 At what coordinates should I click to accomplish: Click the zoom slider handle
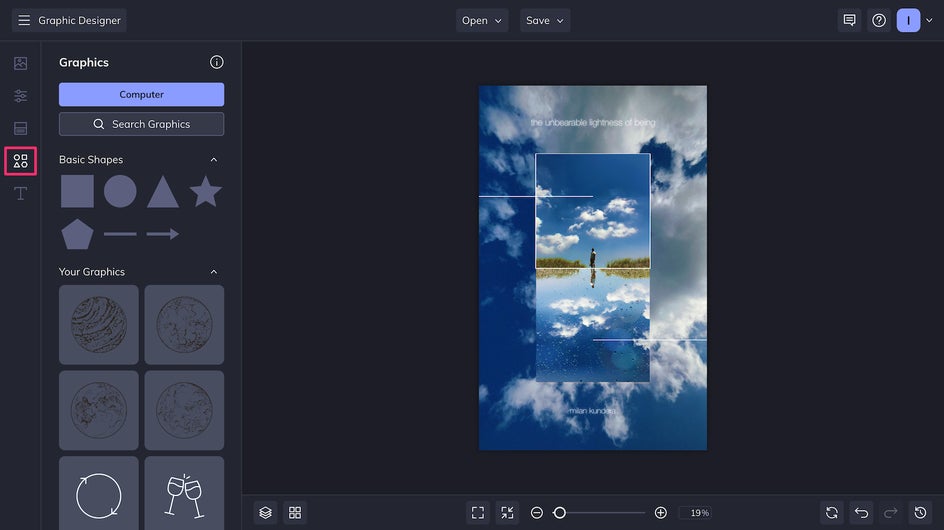pos(559,513)
